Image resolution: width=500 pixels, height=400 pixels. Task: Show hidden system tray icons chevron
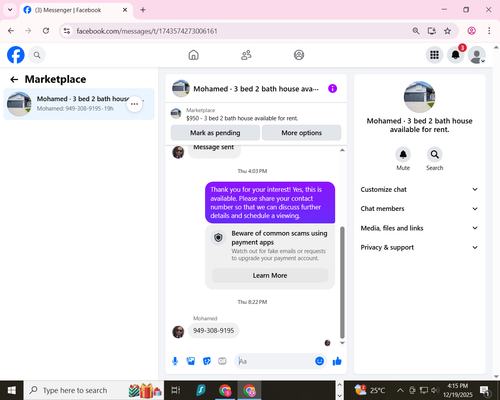click(400, 390)
